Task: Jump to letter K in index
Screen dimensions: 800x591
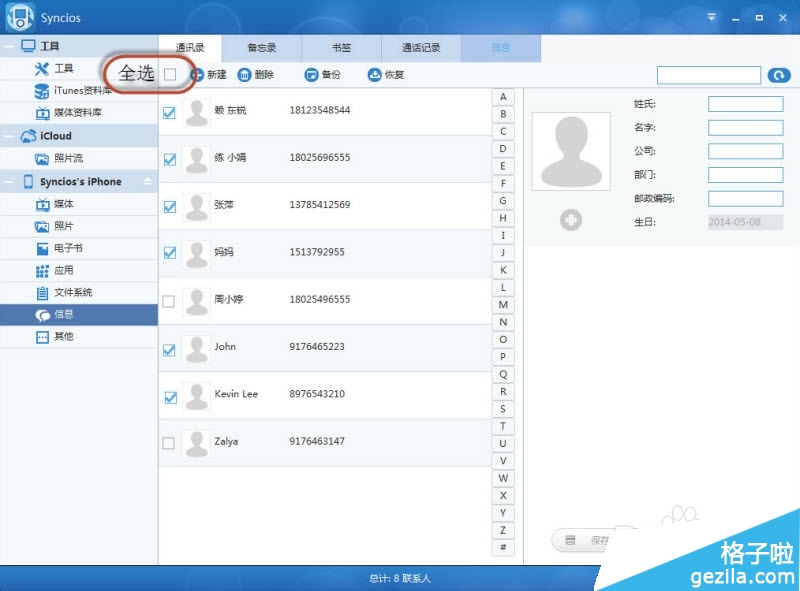Action: pos(503,270)
